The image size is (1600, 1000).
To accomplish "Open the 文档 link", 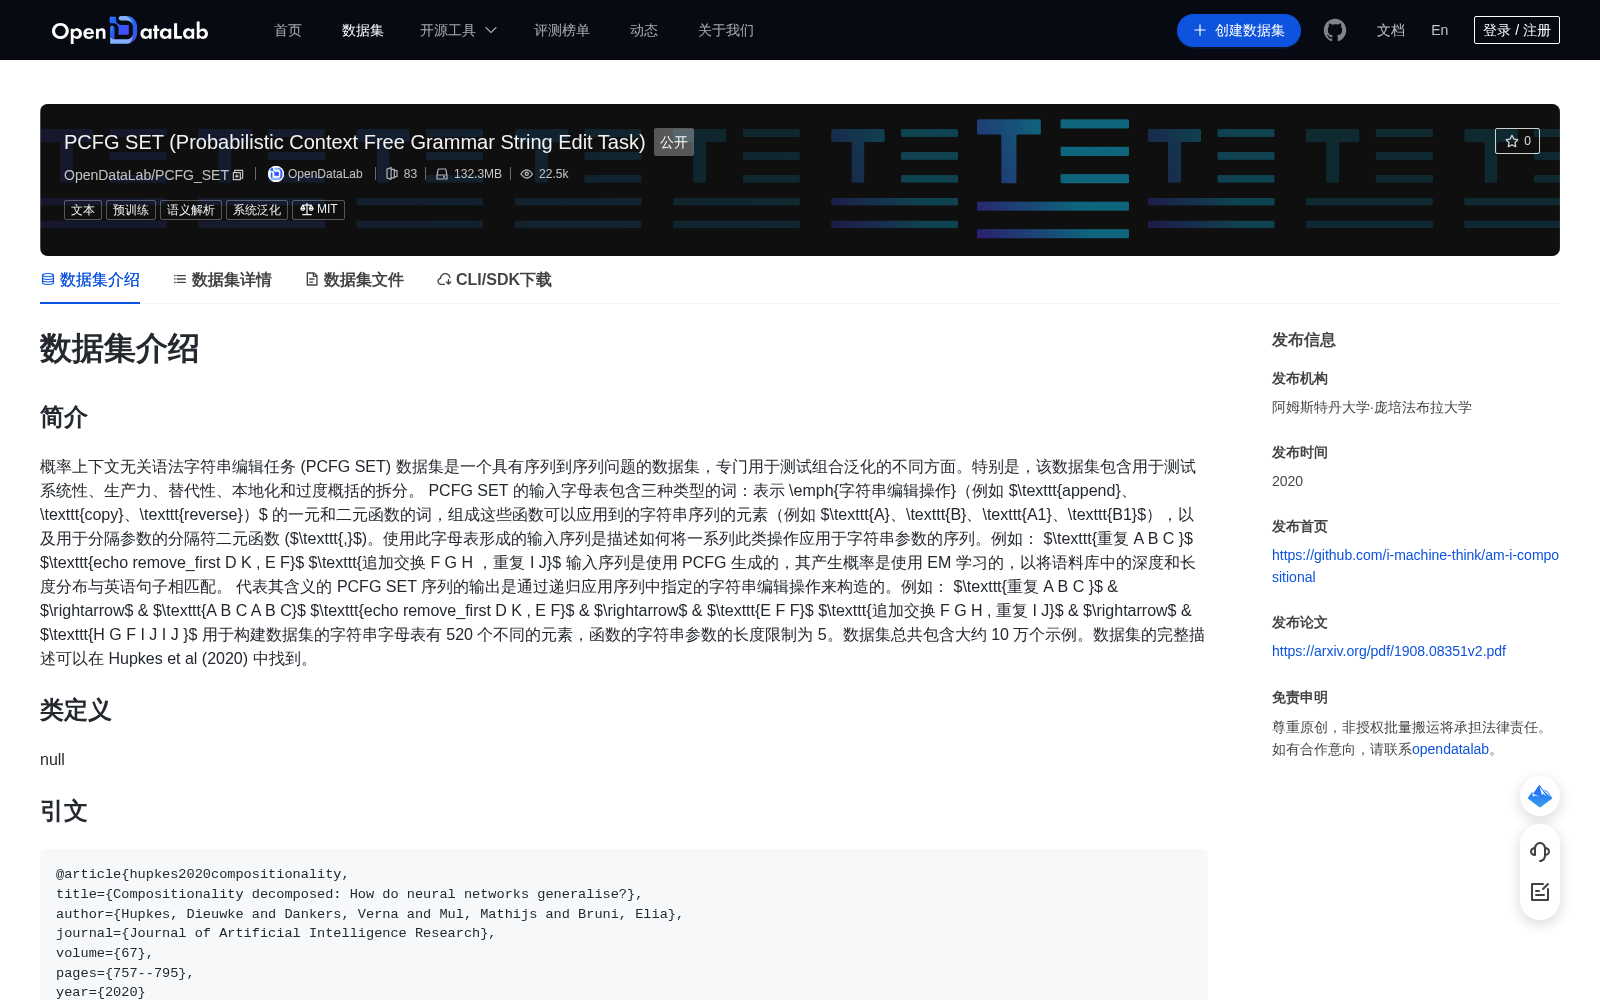I will [x=1391, y=30].
